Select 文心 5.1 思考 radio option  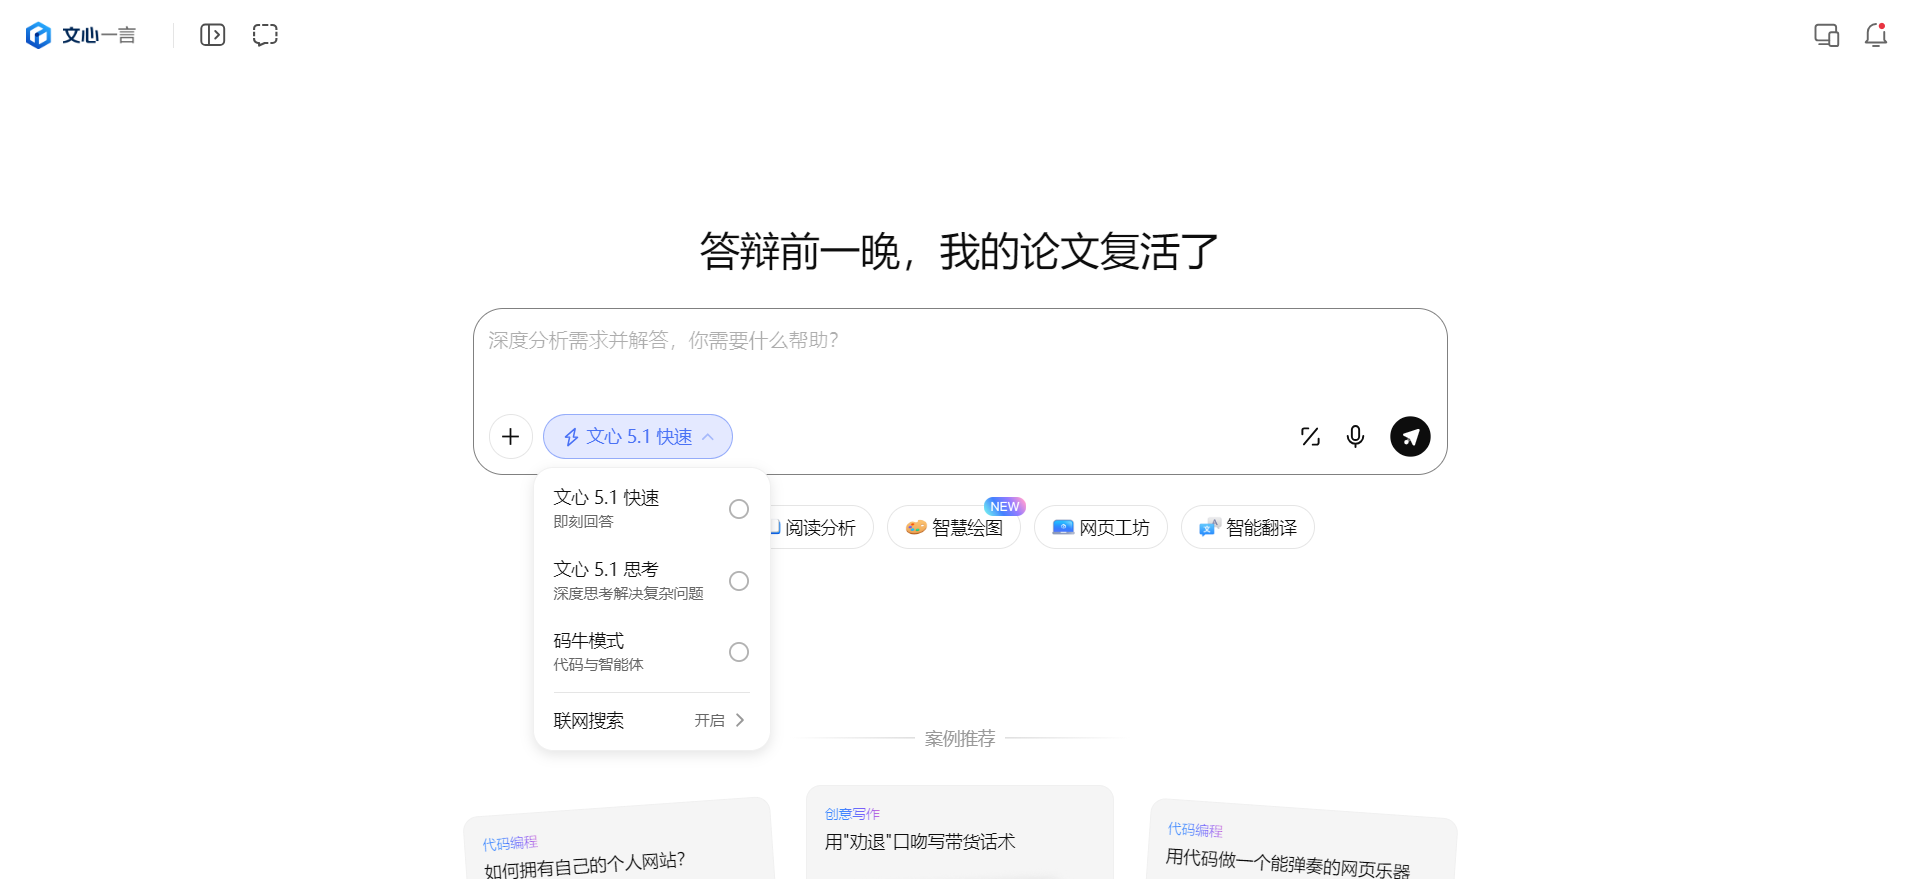tap(739, 581)
